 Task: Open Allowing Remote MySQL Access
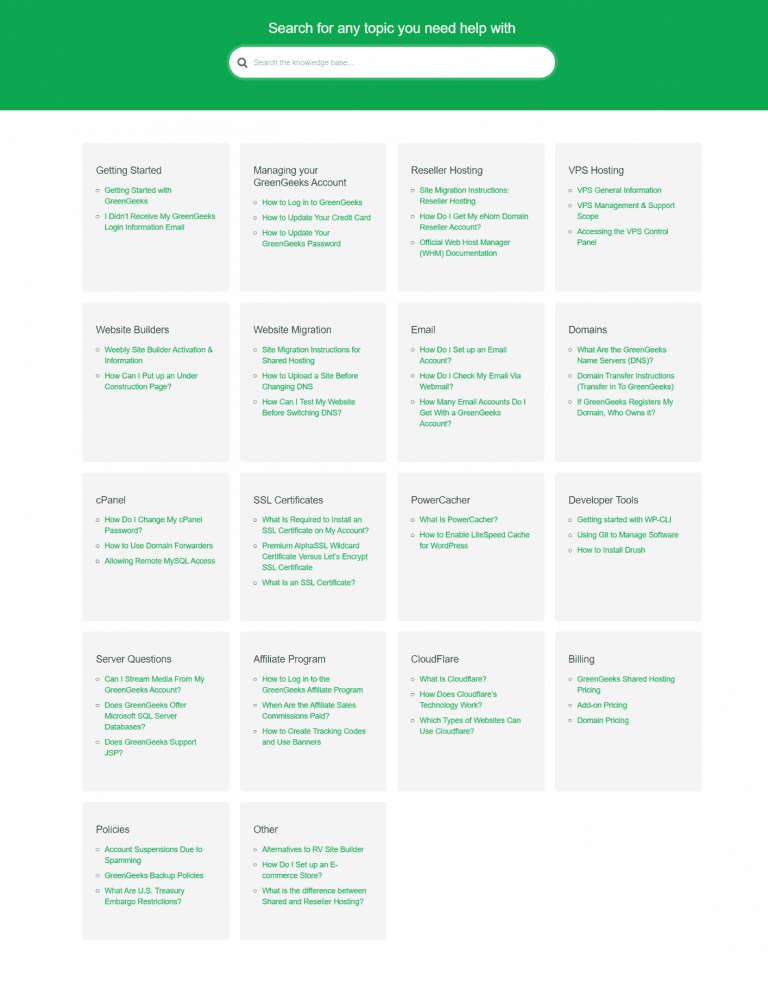[x=160, y=561]
